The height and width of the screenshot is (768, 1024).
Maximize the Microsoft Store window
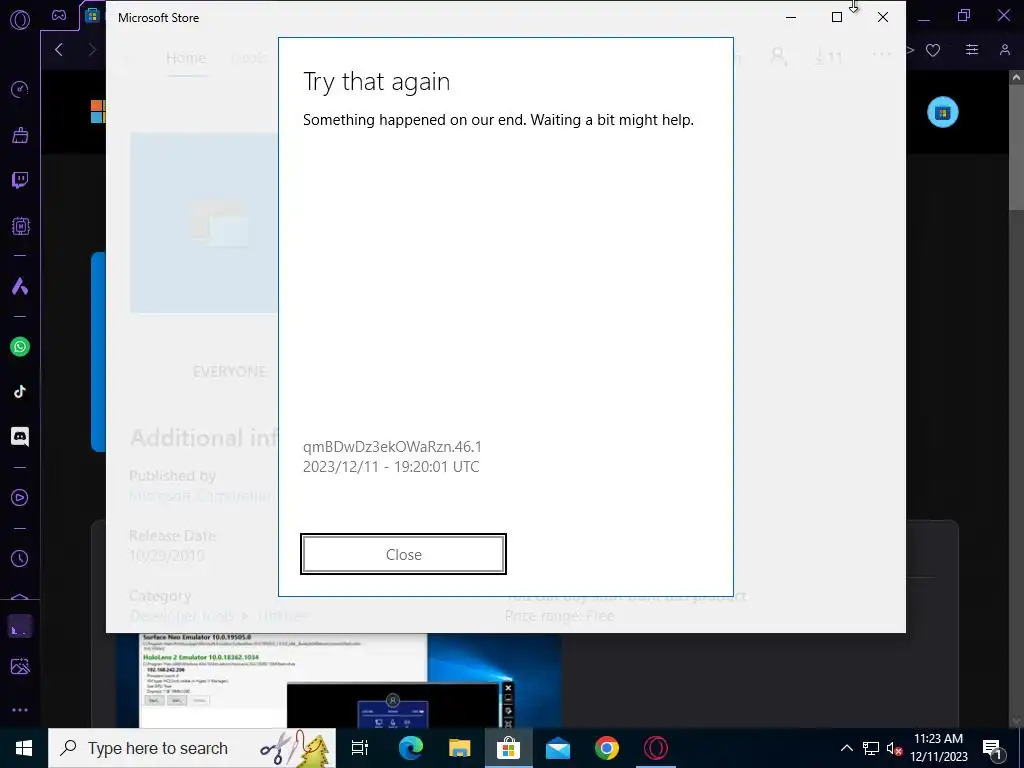click(837, 18)
